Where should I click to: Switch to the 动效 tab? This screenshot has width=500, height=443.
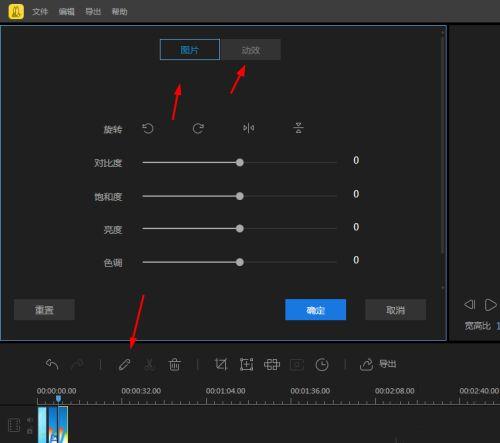point(251,50)
